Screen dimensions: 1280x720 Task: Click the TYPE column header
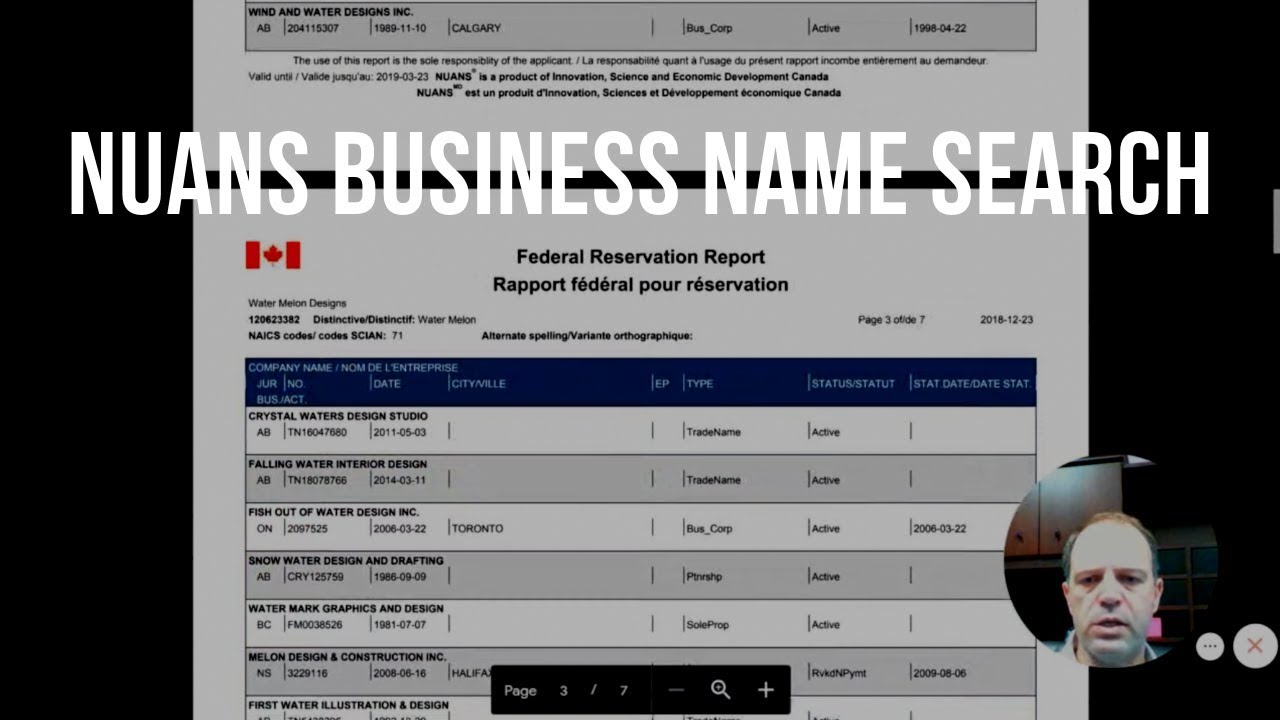click(x=700, y=384)
